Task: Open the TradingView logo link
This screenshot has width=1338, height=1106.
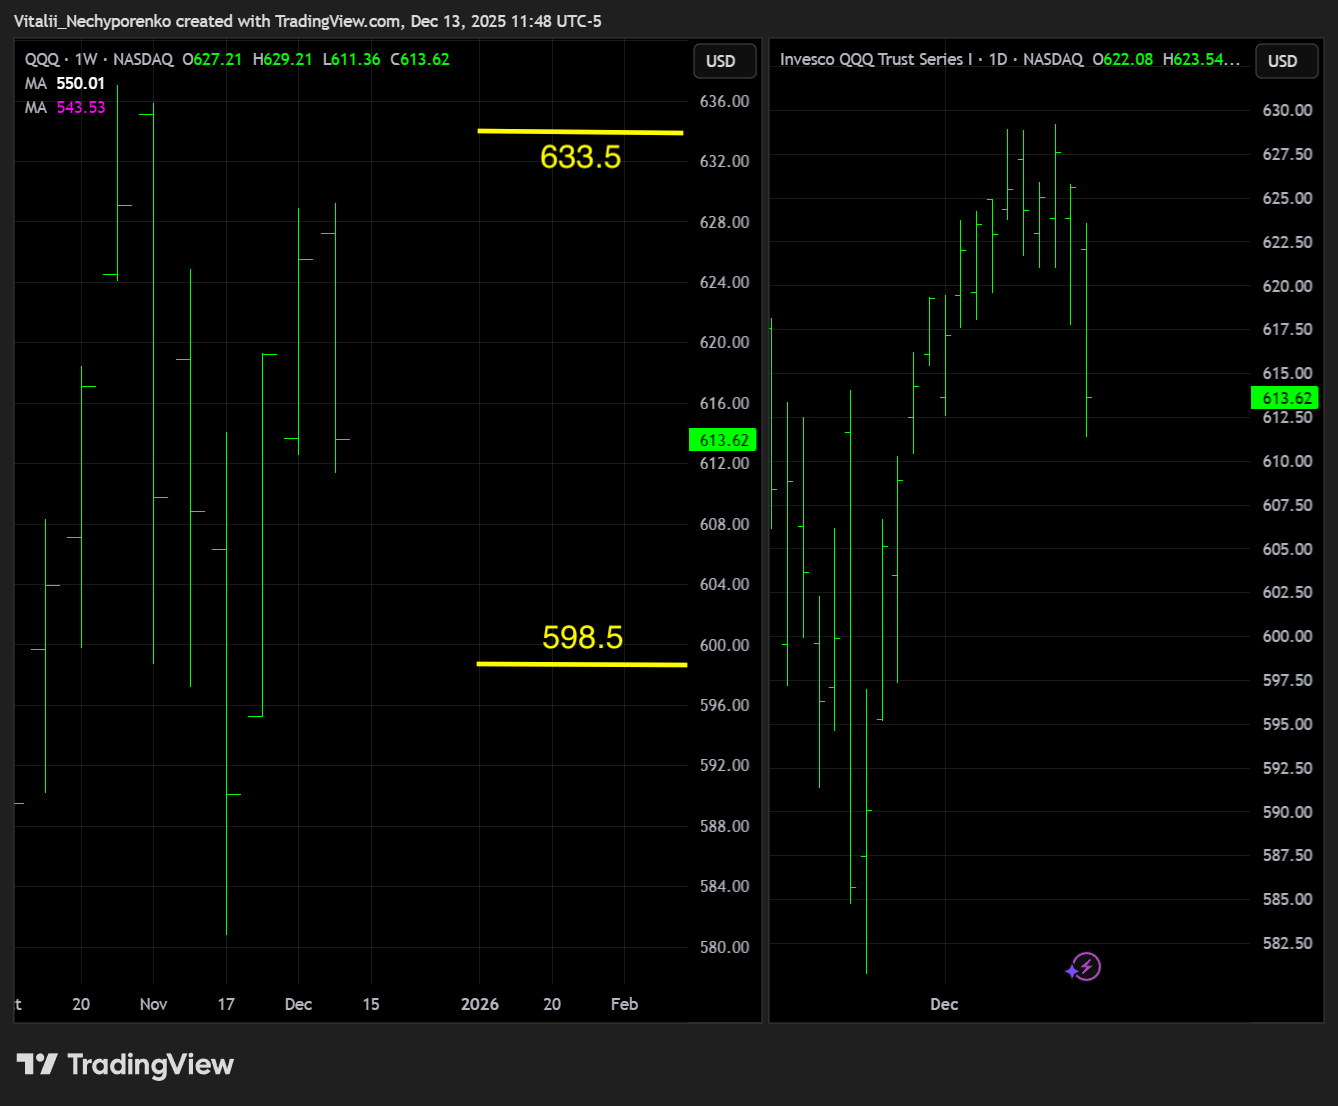Action: click(125, 1065)
